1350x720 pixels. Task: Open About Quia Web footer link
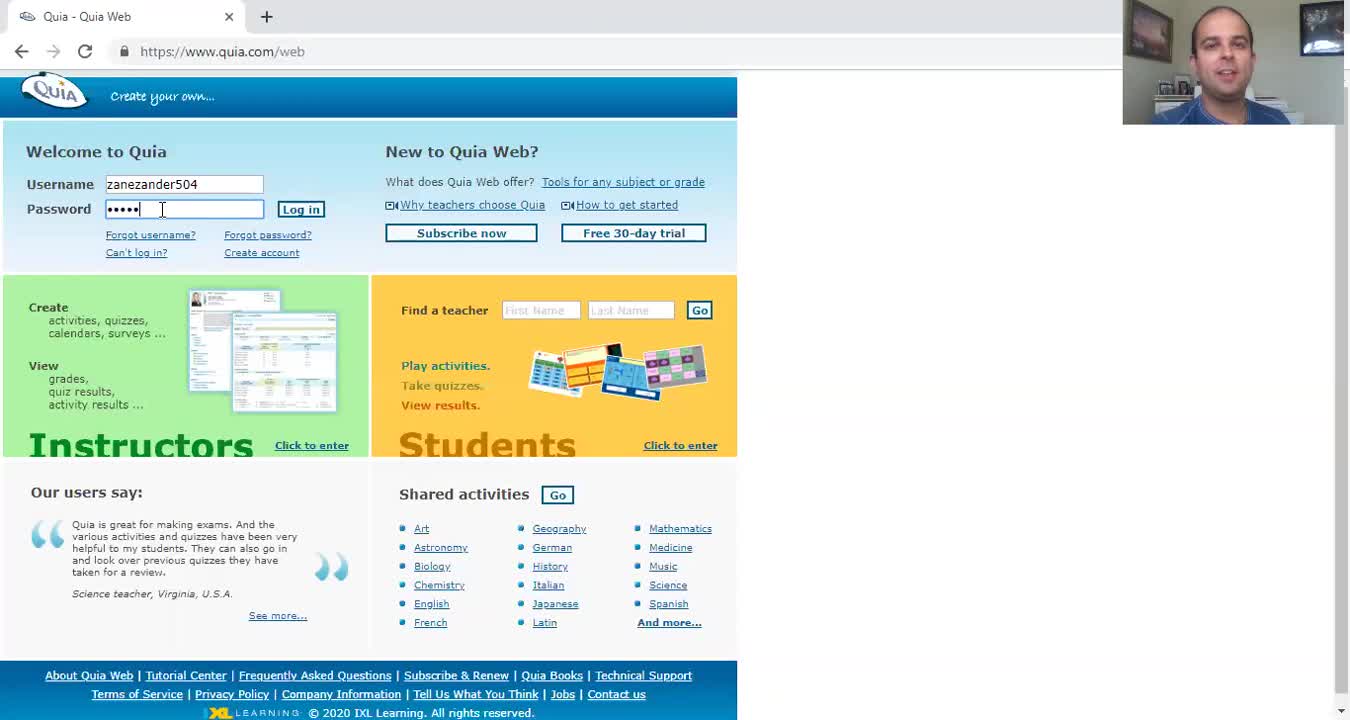(89, 676)
